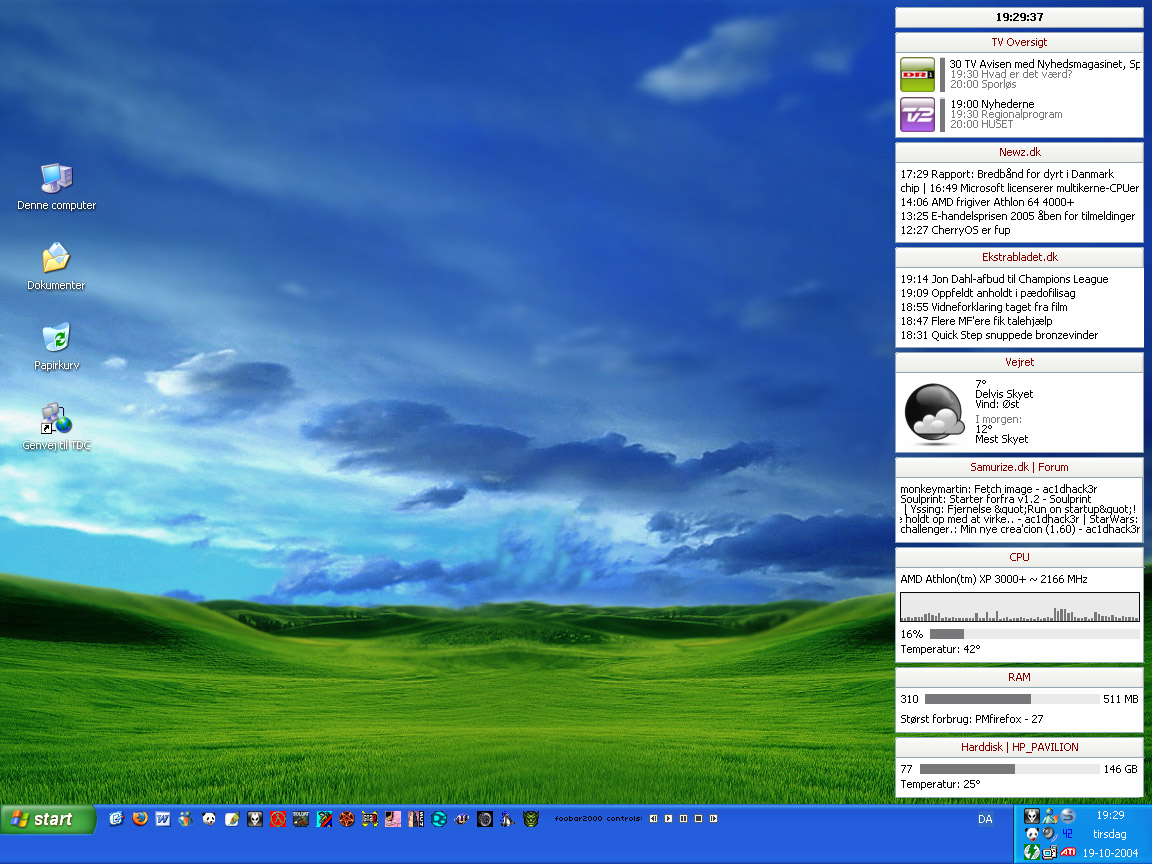Pause playback in foobar2000 controls

(x=683, y=818)
